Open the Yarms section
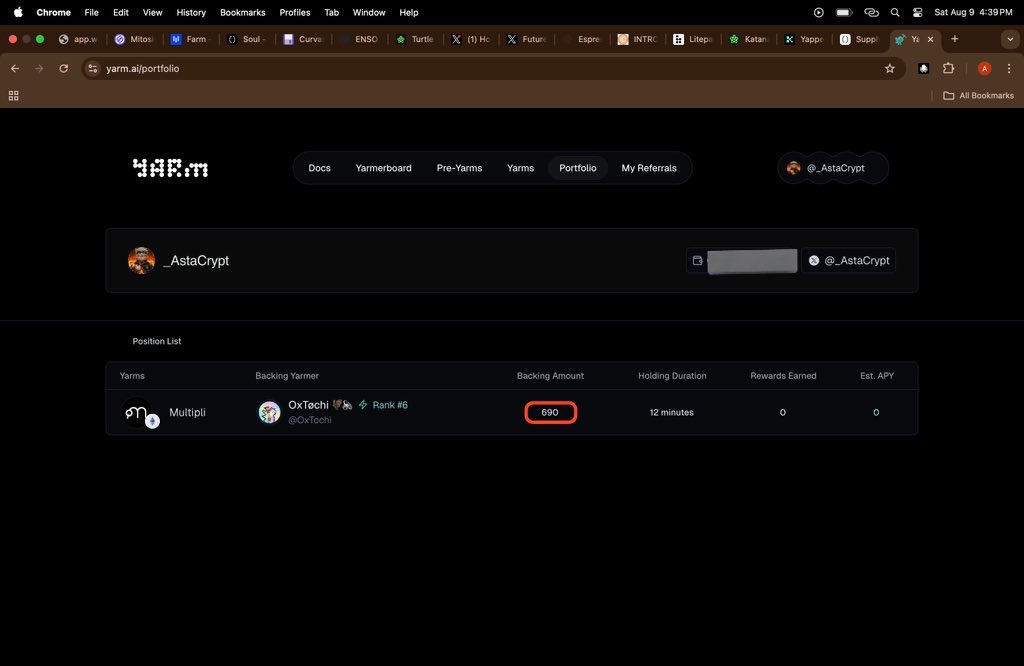This screenshot has height=666, width=1024. (x=520, y=168)
